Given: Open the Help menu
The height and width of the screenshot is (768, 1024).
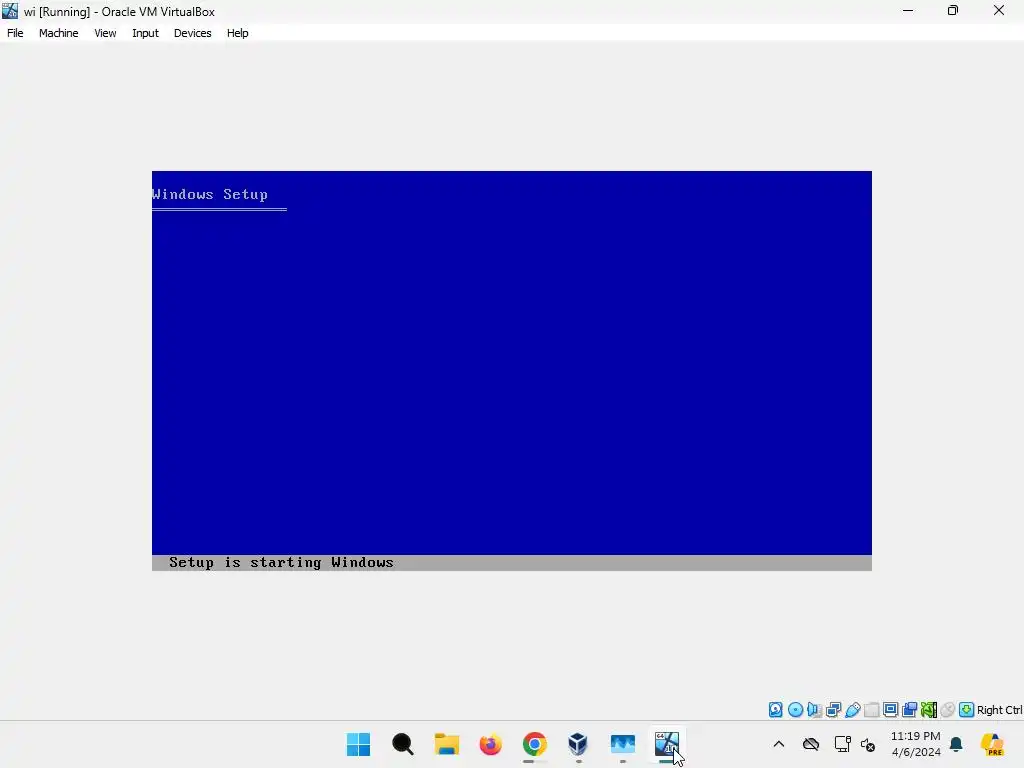Looking at the screenshot, I should coord(238,33).
